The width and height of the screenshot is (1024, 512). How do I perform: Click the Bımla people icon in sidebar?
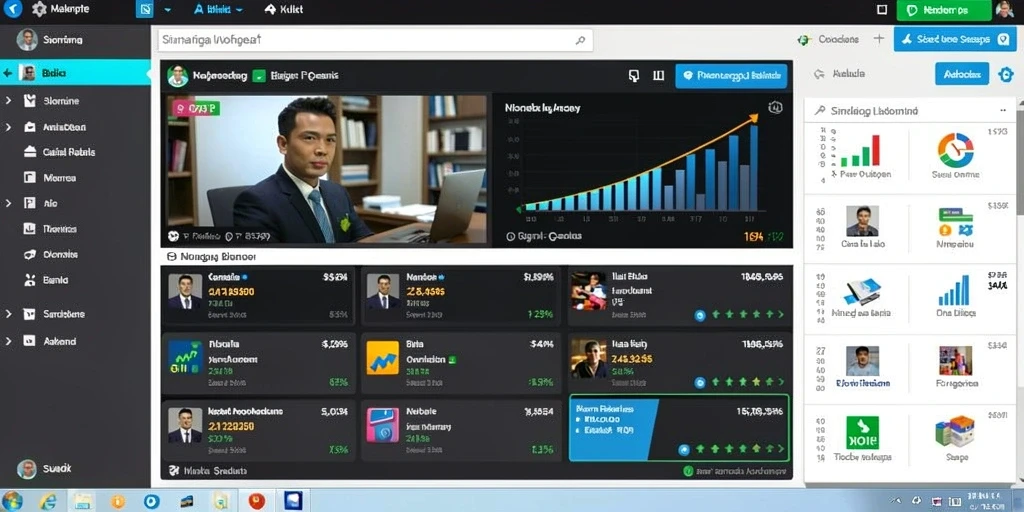[29, 280]
